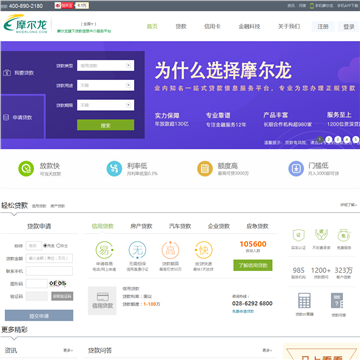The image size is (360, 360).
Task: Open the 贷款类型 dropdown
Action: [105, 66]
